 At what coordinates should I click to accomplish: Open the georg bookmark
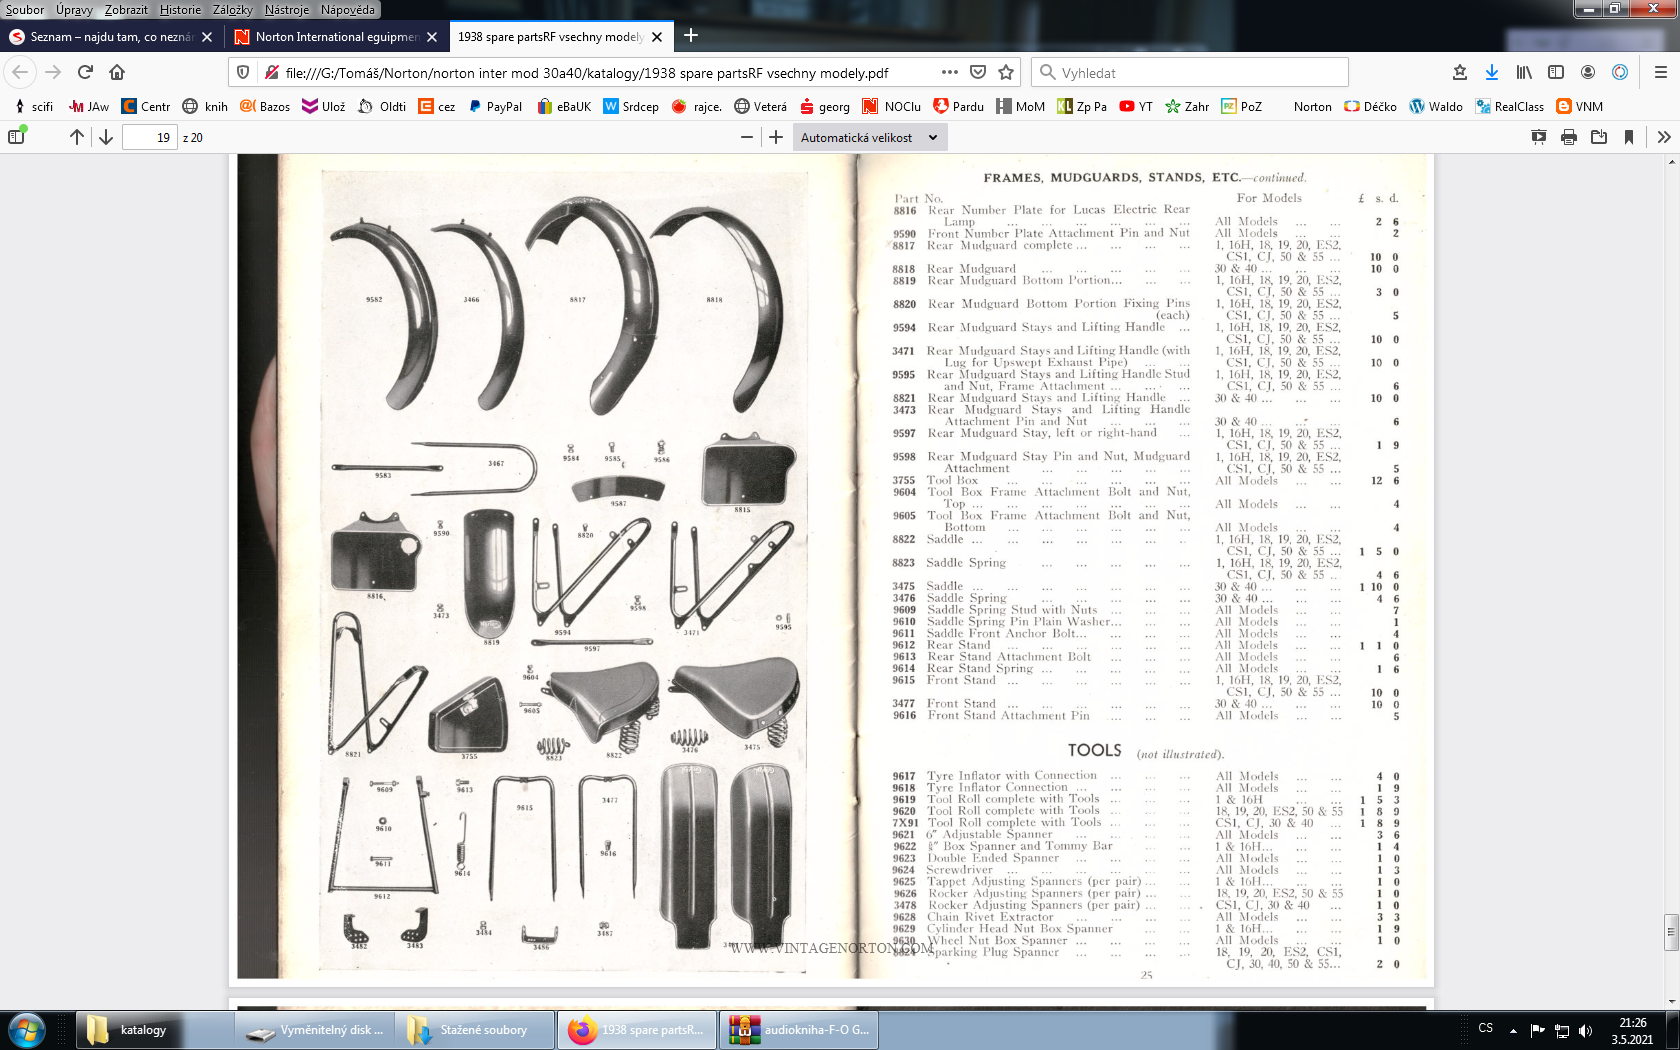point(825,106)
